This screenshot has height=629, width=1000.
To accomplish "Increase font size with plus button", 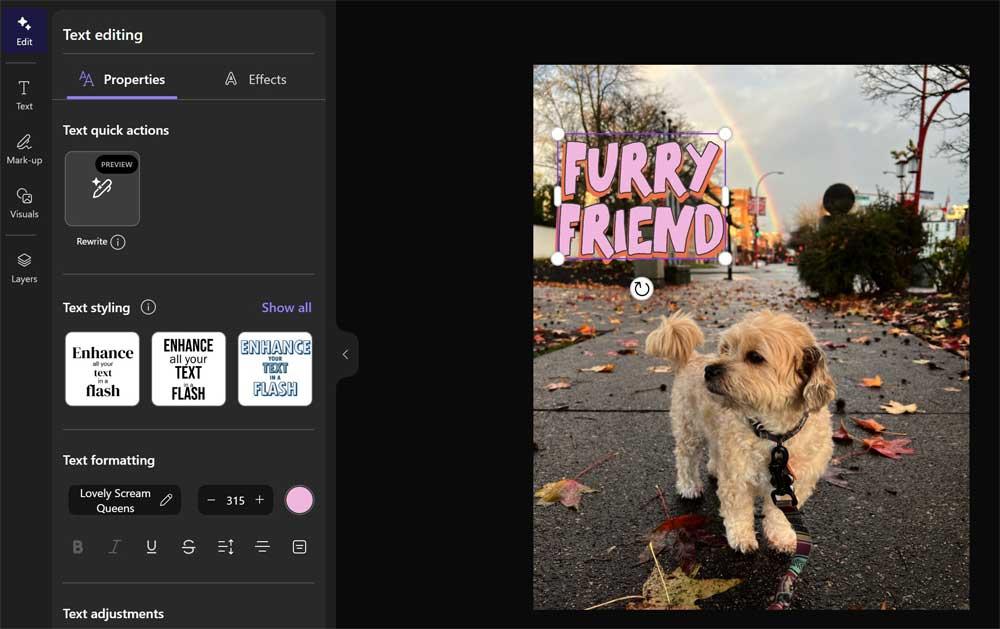I will [259, 500].
